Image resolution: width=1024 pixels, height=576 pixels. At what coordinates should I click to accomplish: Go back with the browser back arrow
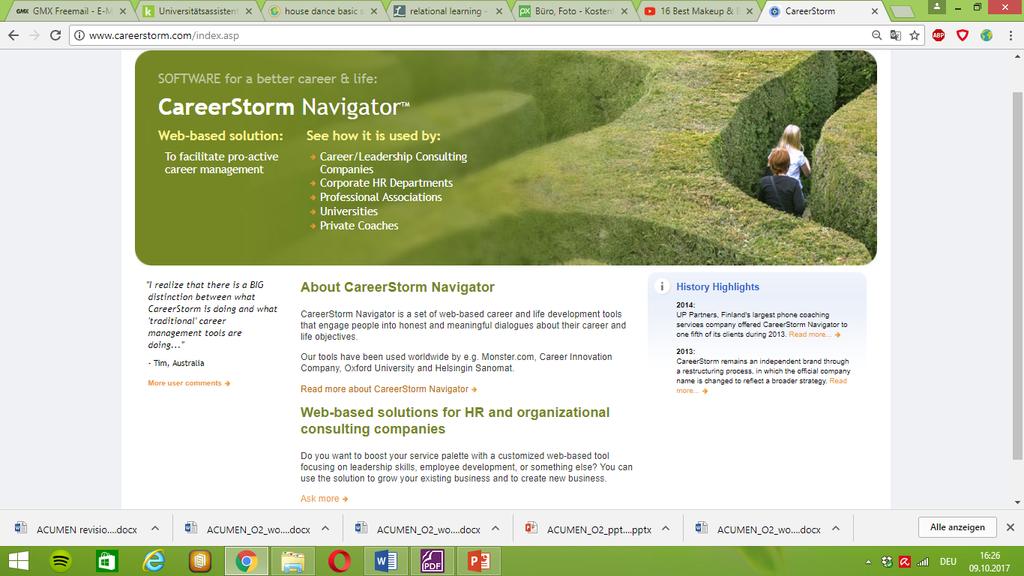pos(14,35)
